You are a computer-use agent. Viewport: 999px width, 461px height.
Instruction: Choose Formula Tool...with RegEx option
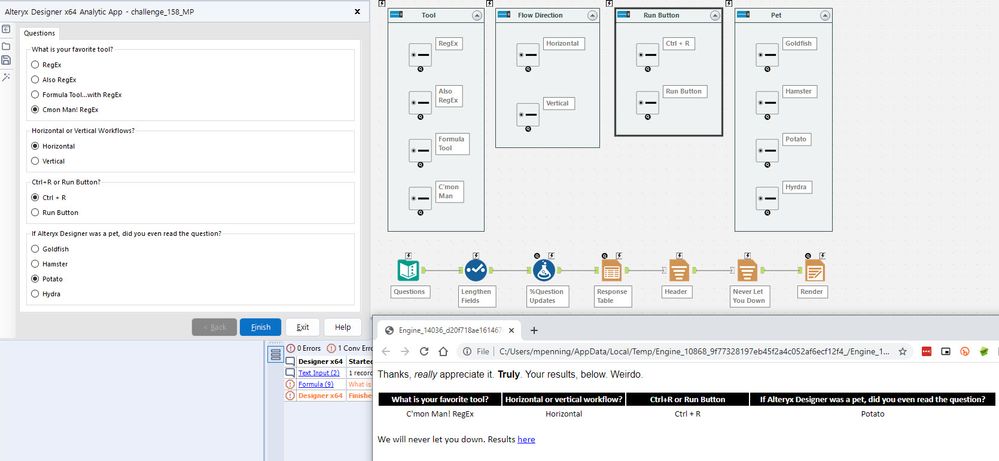point(35,95)
